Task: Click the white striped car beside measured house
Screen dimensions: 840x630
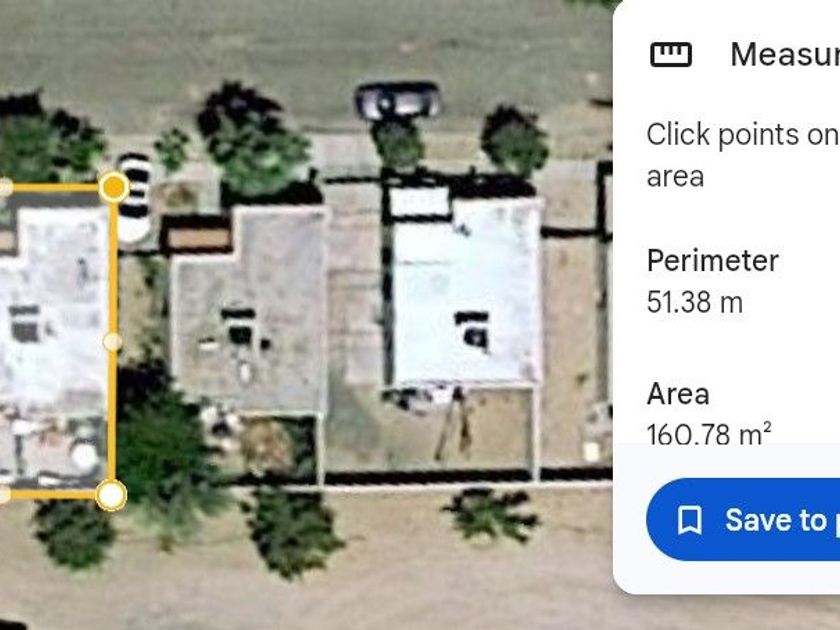Action: pyautogui.click(x=133, y=198)
